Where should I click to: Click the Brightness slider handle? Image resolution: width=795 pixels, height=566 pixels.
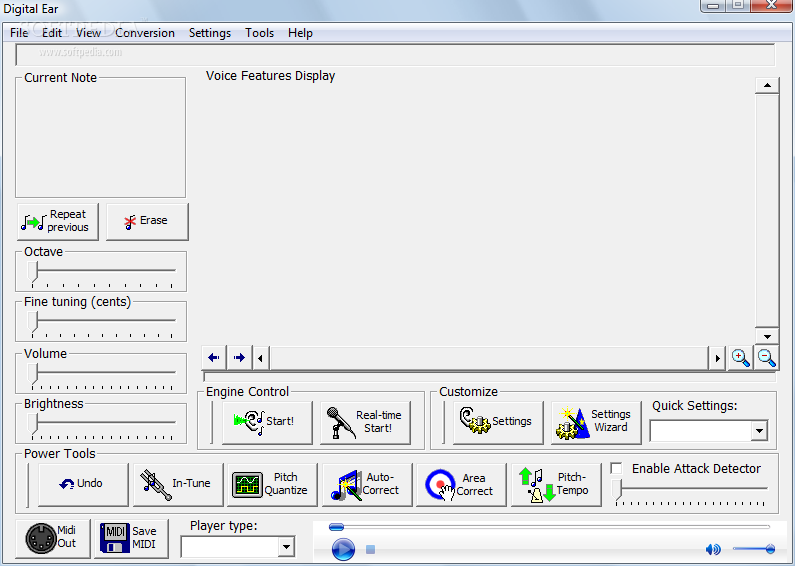coord(33,423)
